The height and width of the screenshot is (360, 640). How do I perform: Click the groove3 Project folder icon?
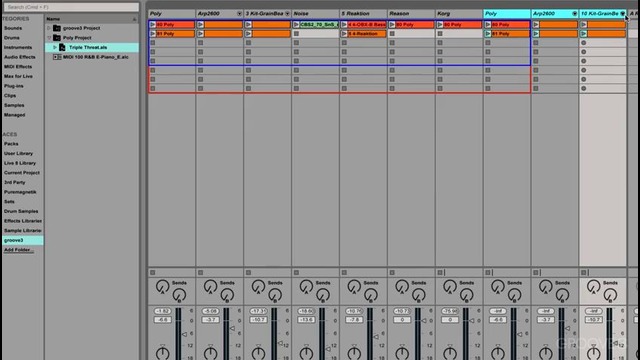point(57,28)
